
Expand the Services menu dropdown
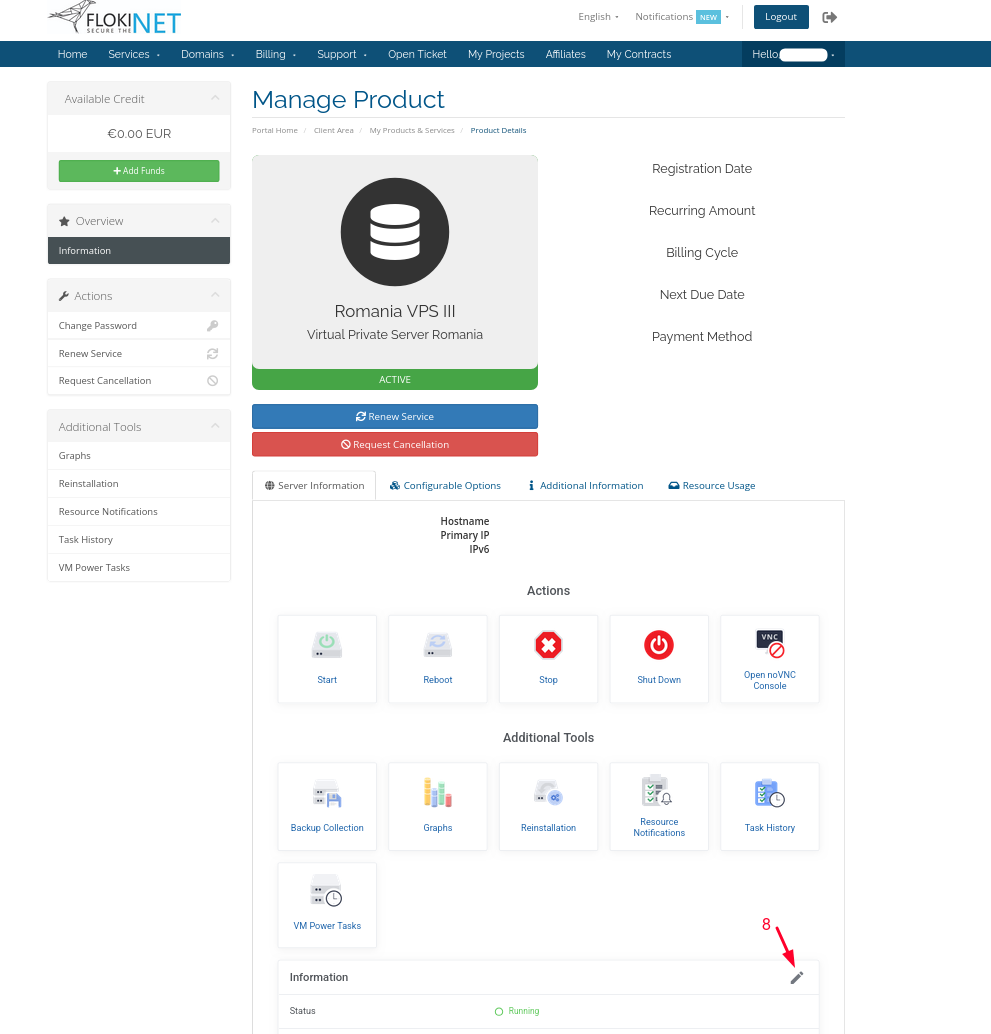[134, 54]
